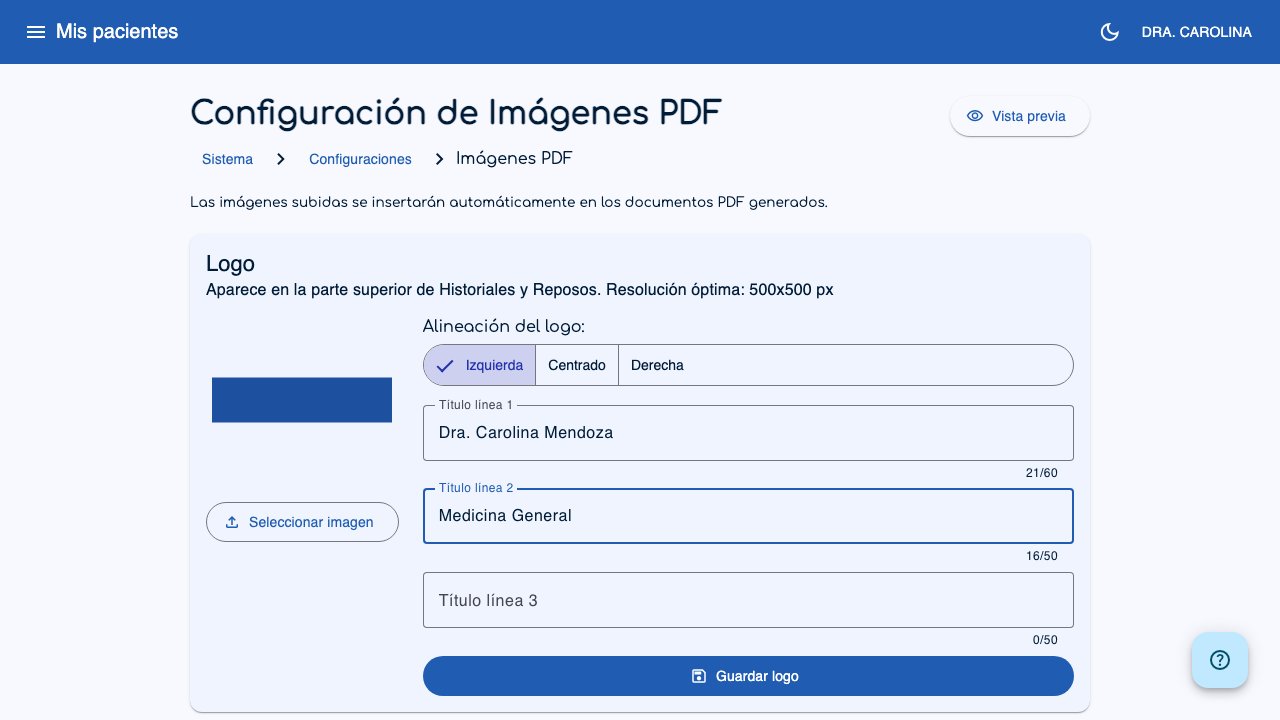The image size is (1280, 720).
Task: Click the chevron after Configuraciones breadcrumb
Action: (440, 159)
